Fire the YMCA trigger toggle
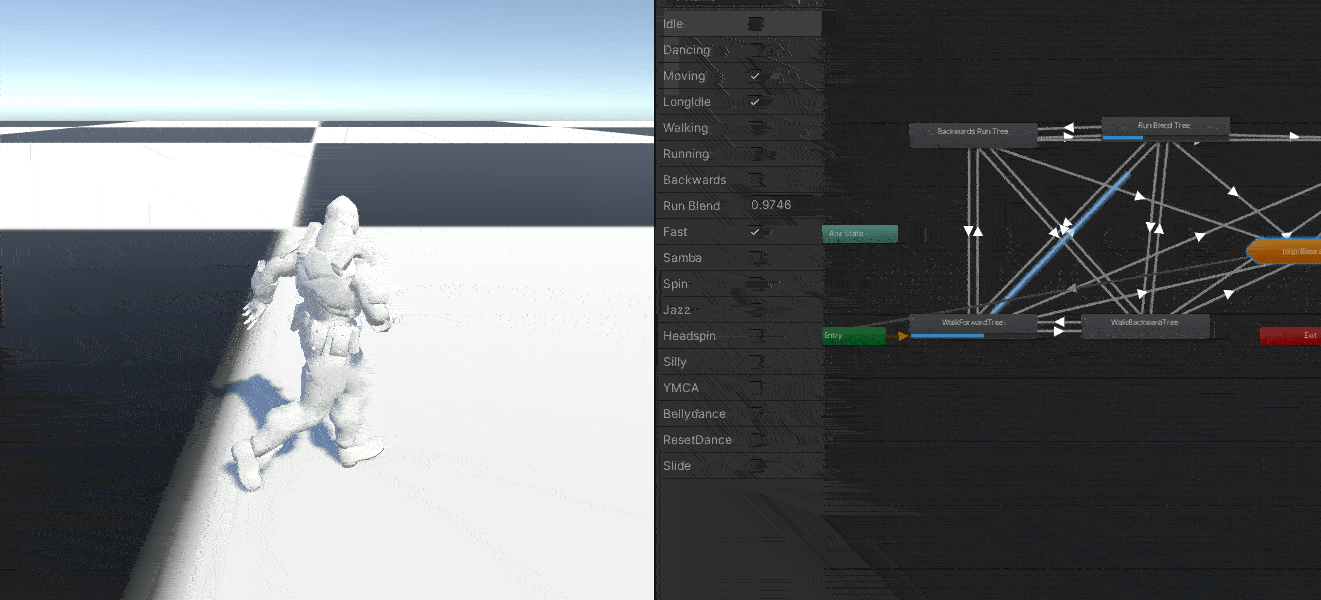Screen dimensions: 1321x600 pyautogui.click(x=756, y=387)
